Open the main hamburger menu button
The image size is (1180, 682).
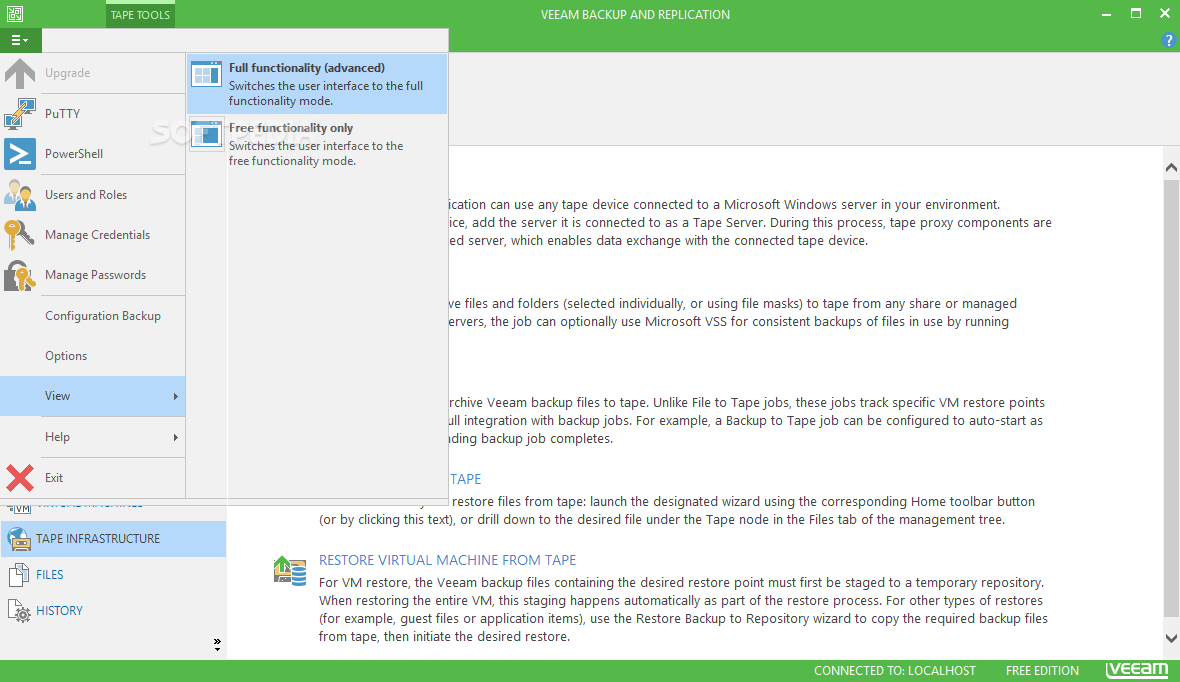[20, 40]
